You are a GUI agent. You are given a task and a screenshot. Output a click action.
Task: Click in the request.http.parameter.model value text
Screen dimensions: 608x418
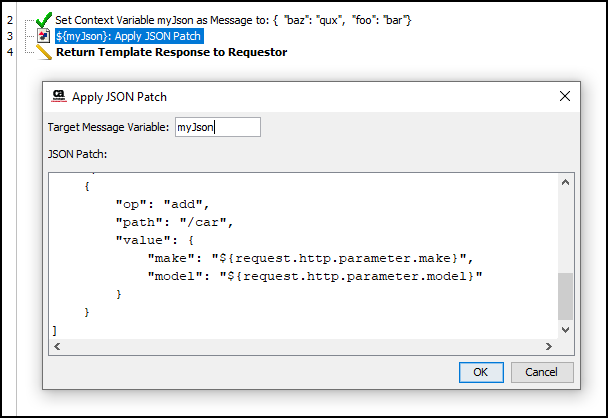(351, 276)
